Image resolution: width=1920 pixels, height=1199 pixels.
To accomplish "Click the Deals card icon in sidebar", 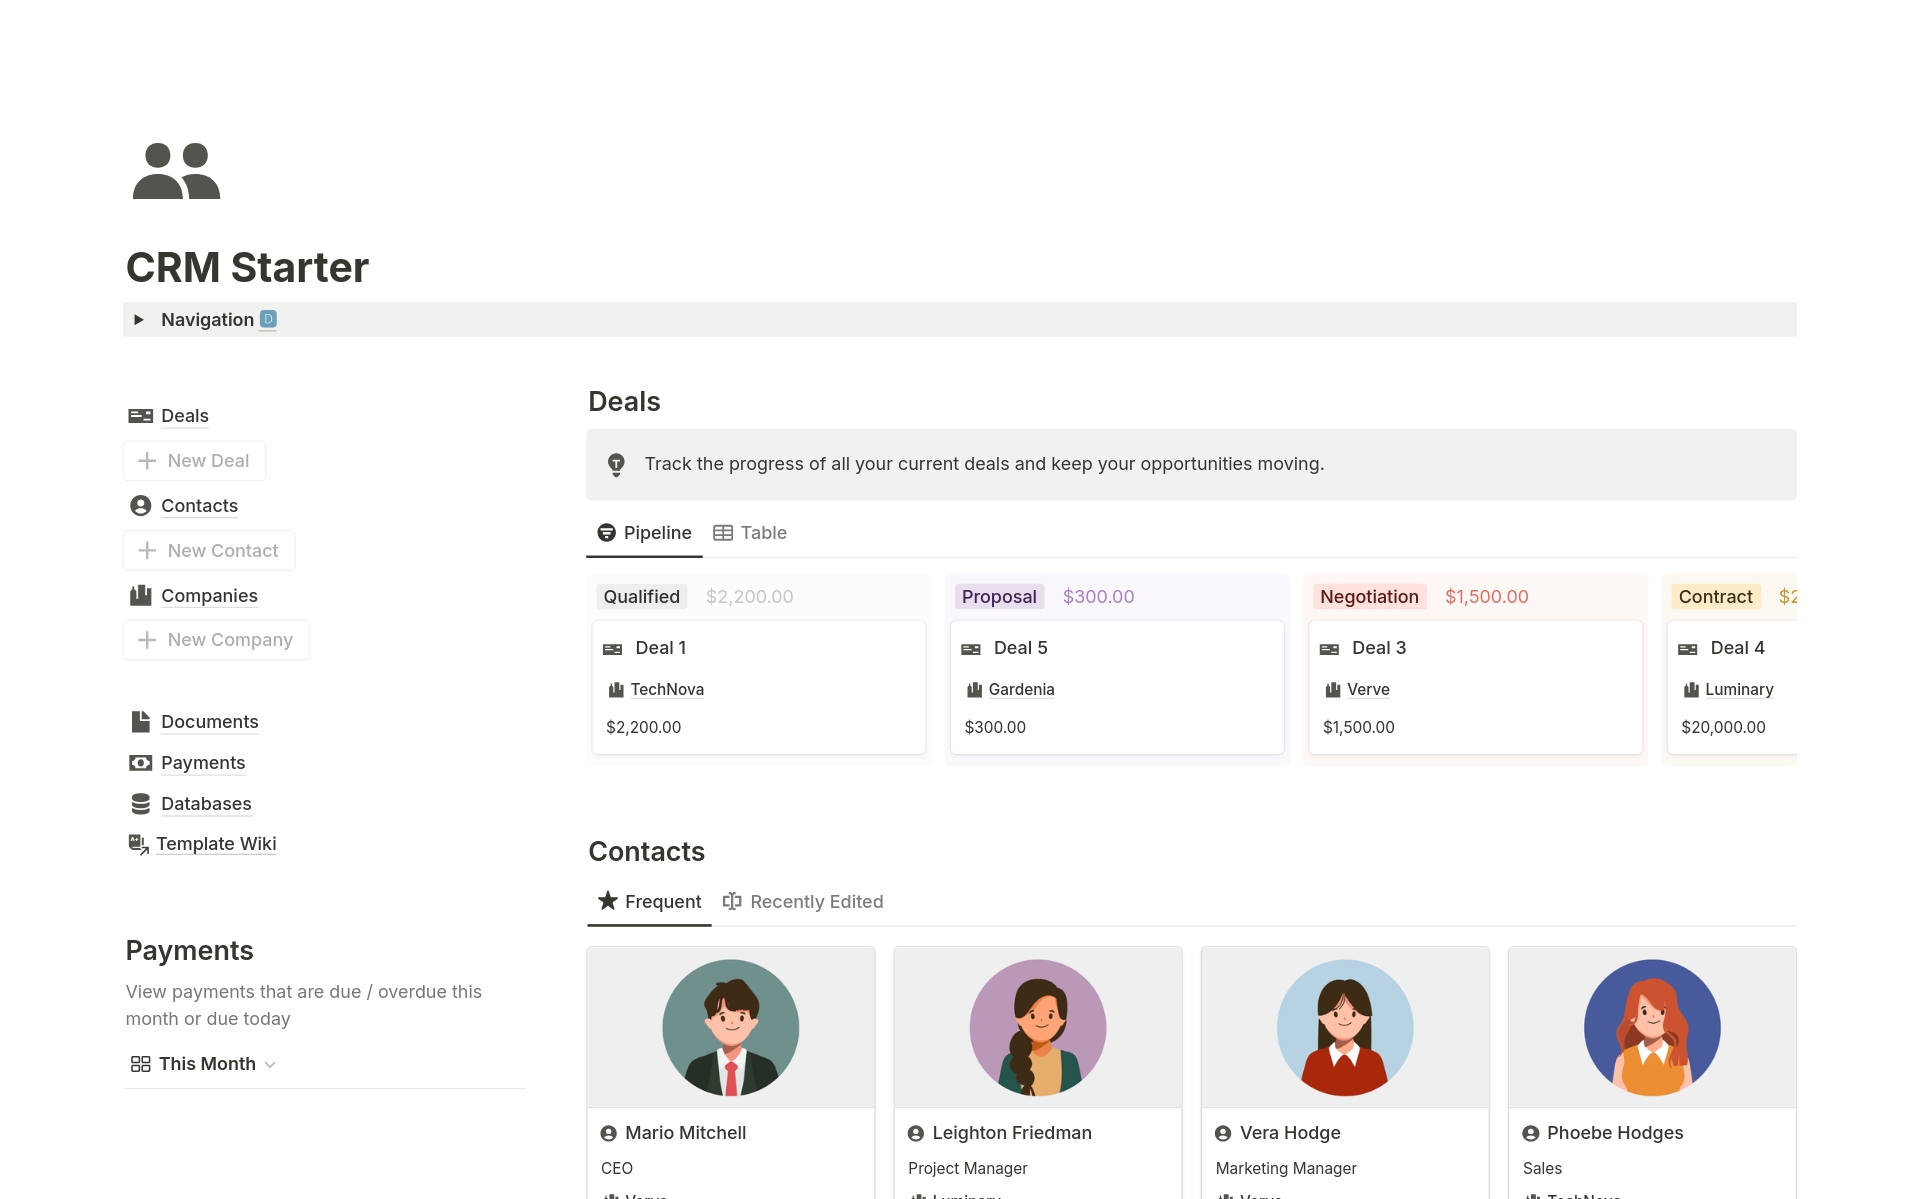I will pos(141,416).
